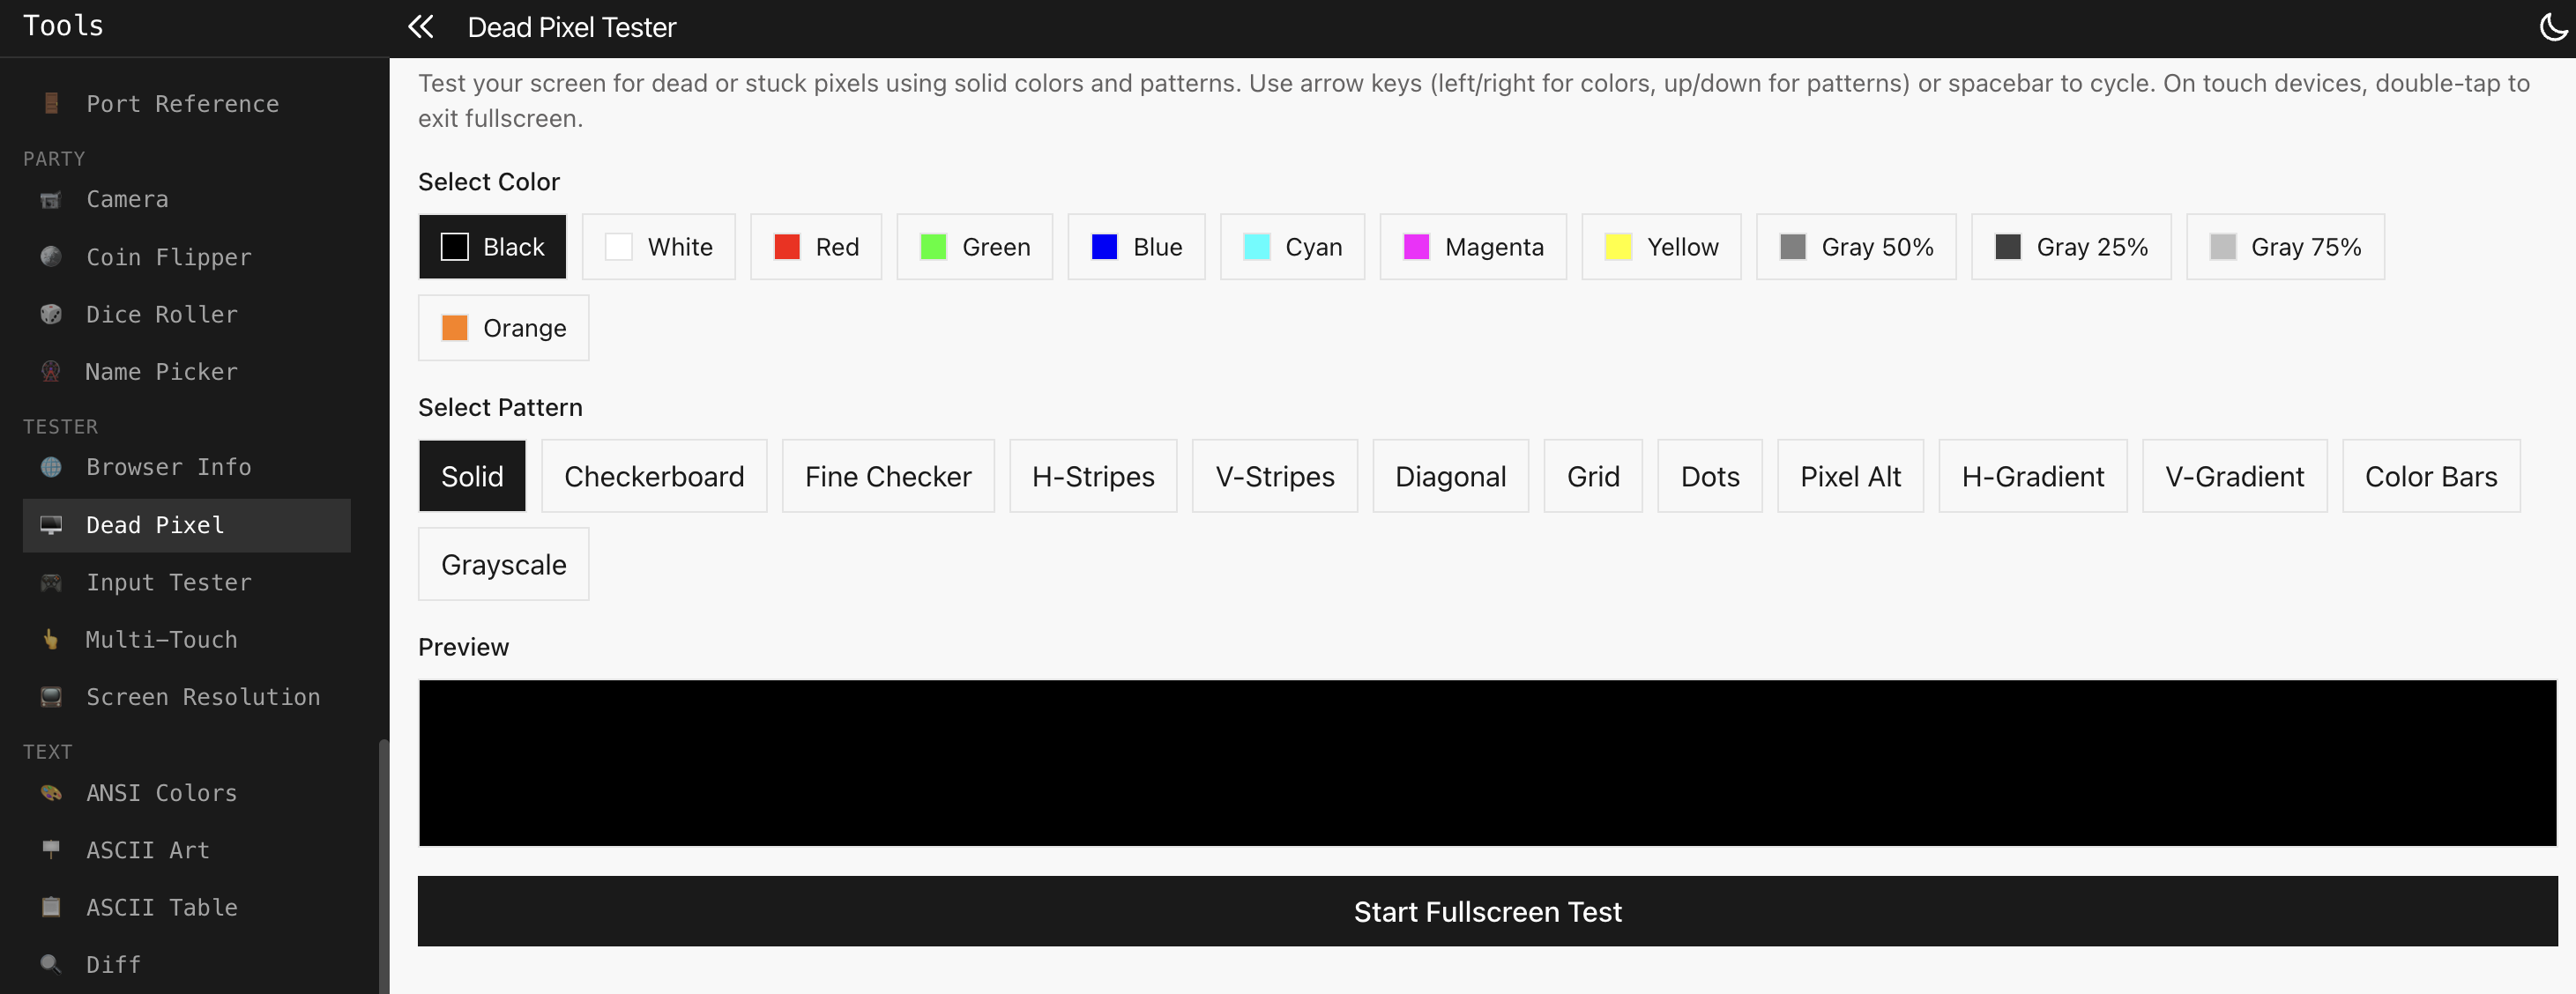Viewport: 2576px width, 994px height.
Task: Select the H-Gradient pattern
Action: 2031,476
